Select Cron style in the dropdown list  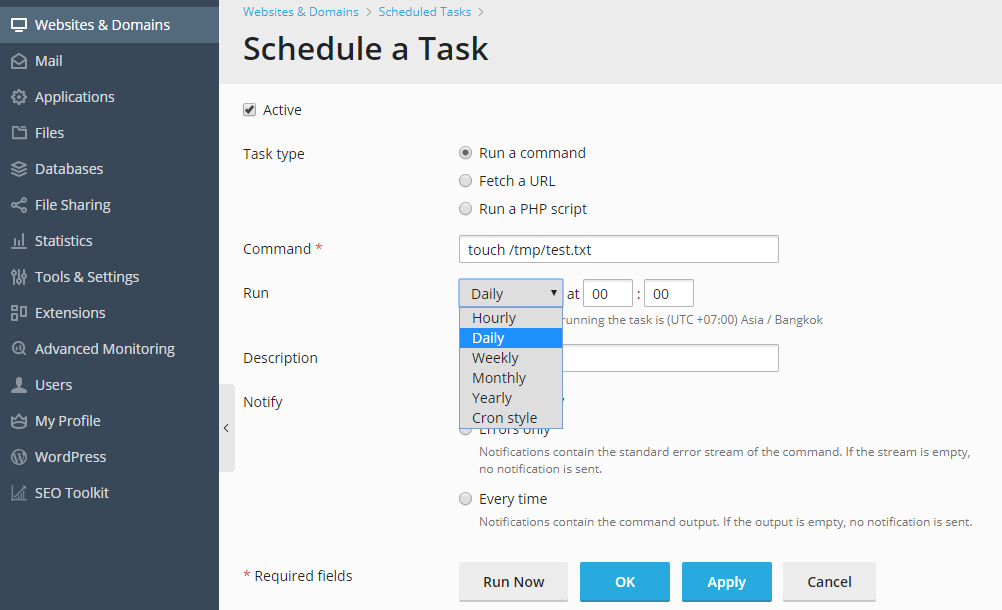pyautogui.click(x=504, y=418)
